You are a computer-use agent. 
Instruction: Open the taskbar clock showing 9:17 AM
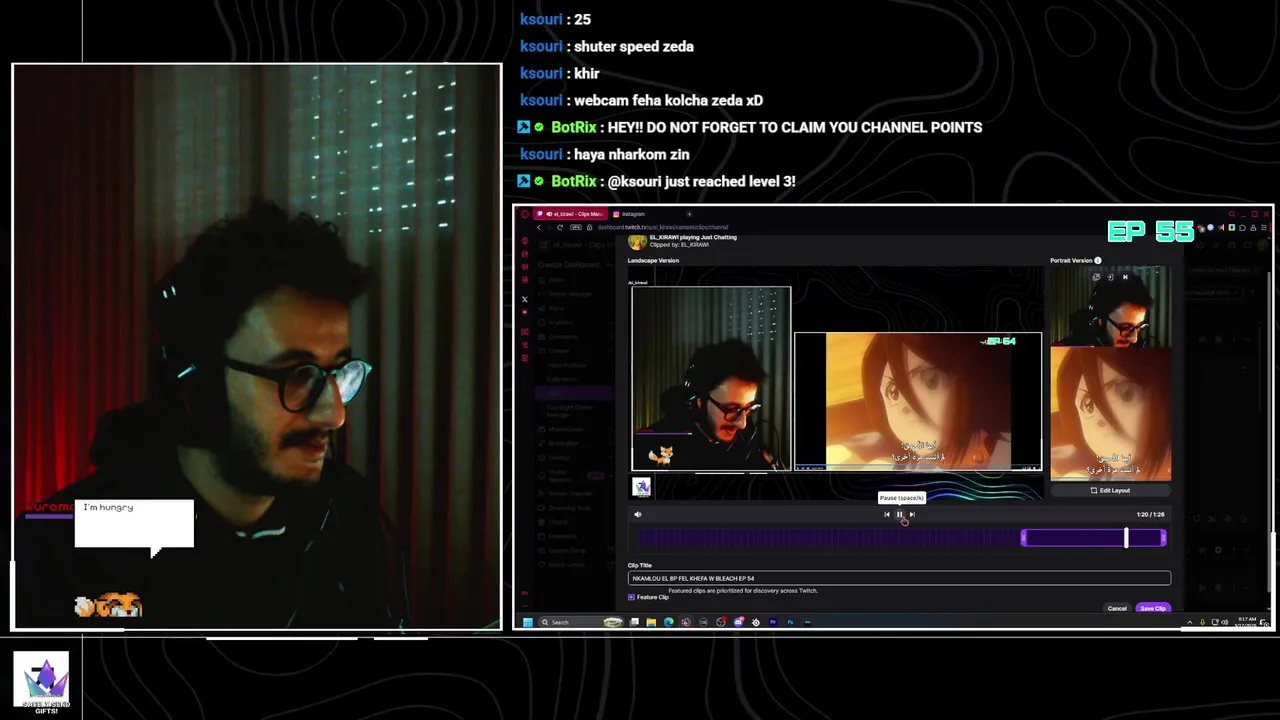click(1247, 622)
